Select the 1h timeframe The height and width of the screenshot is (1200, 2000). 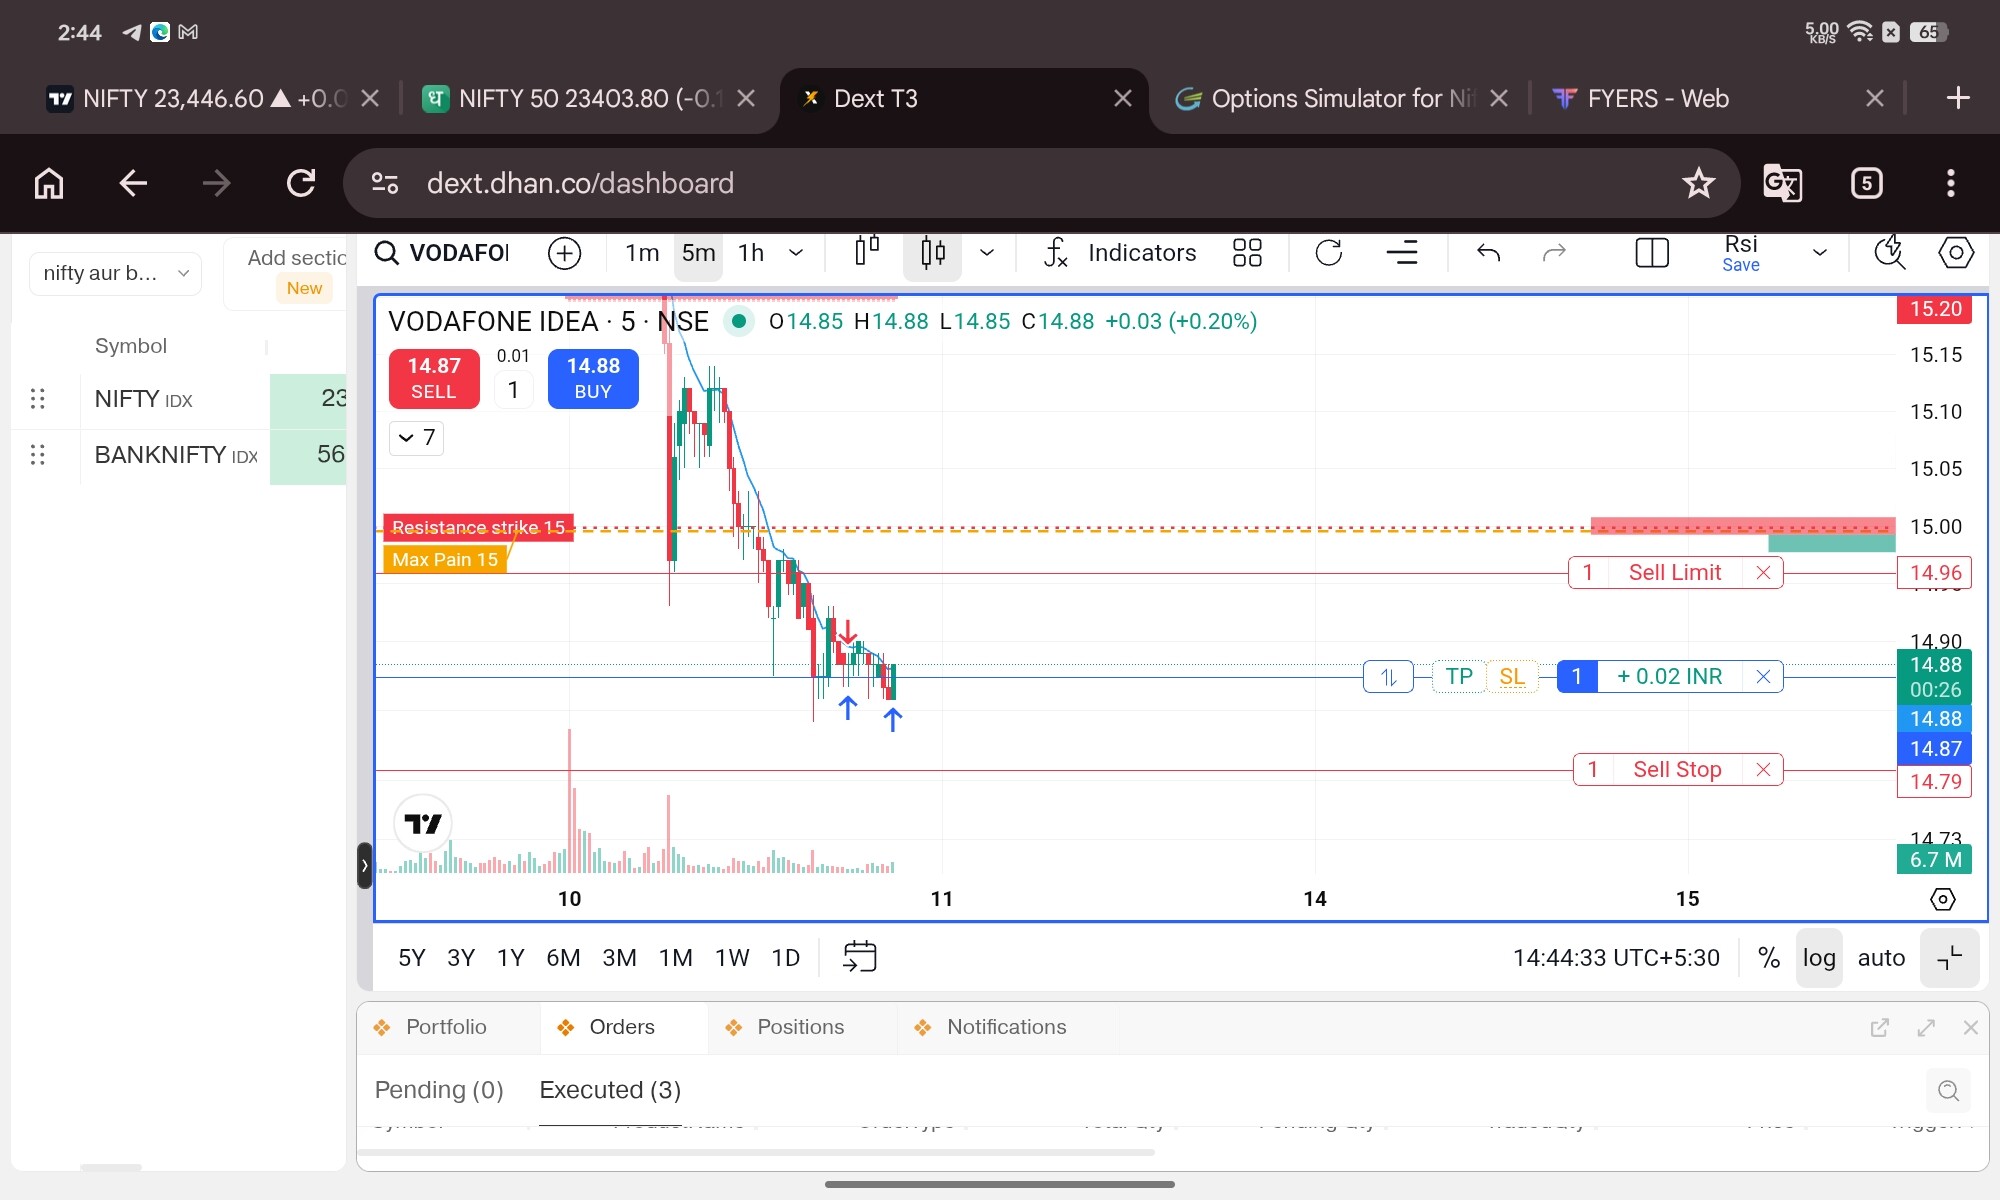[751, 253]
